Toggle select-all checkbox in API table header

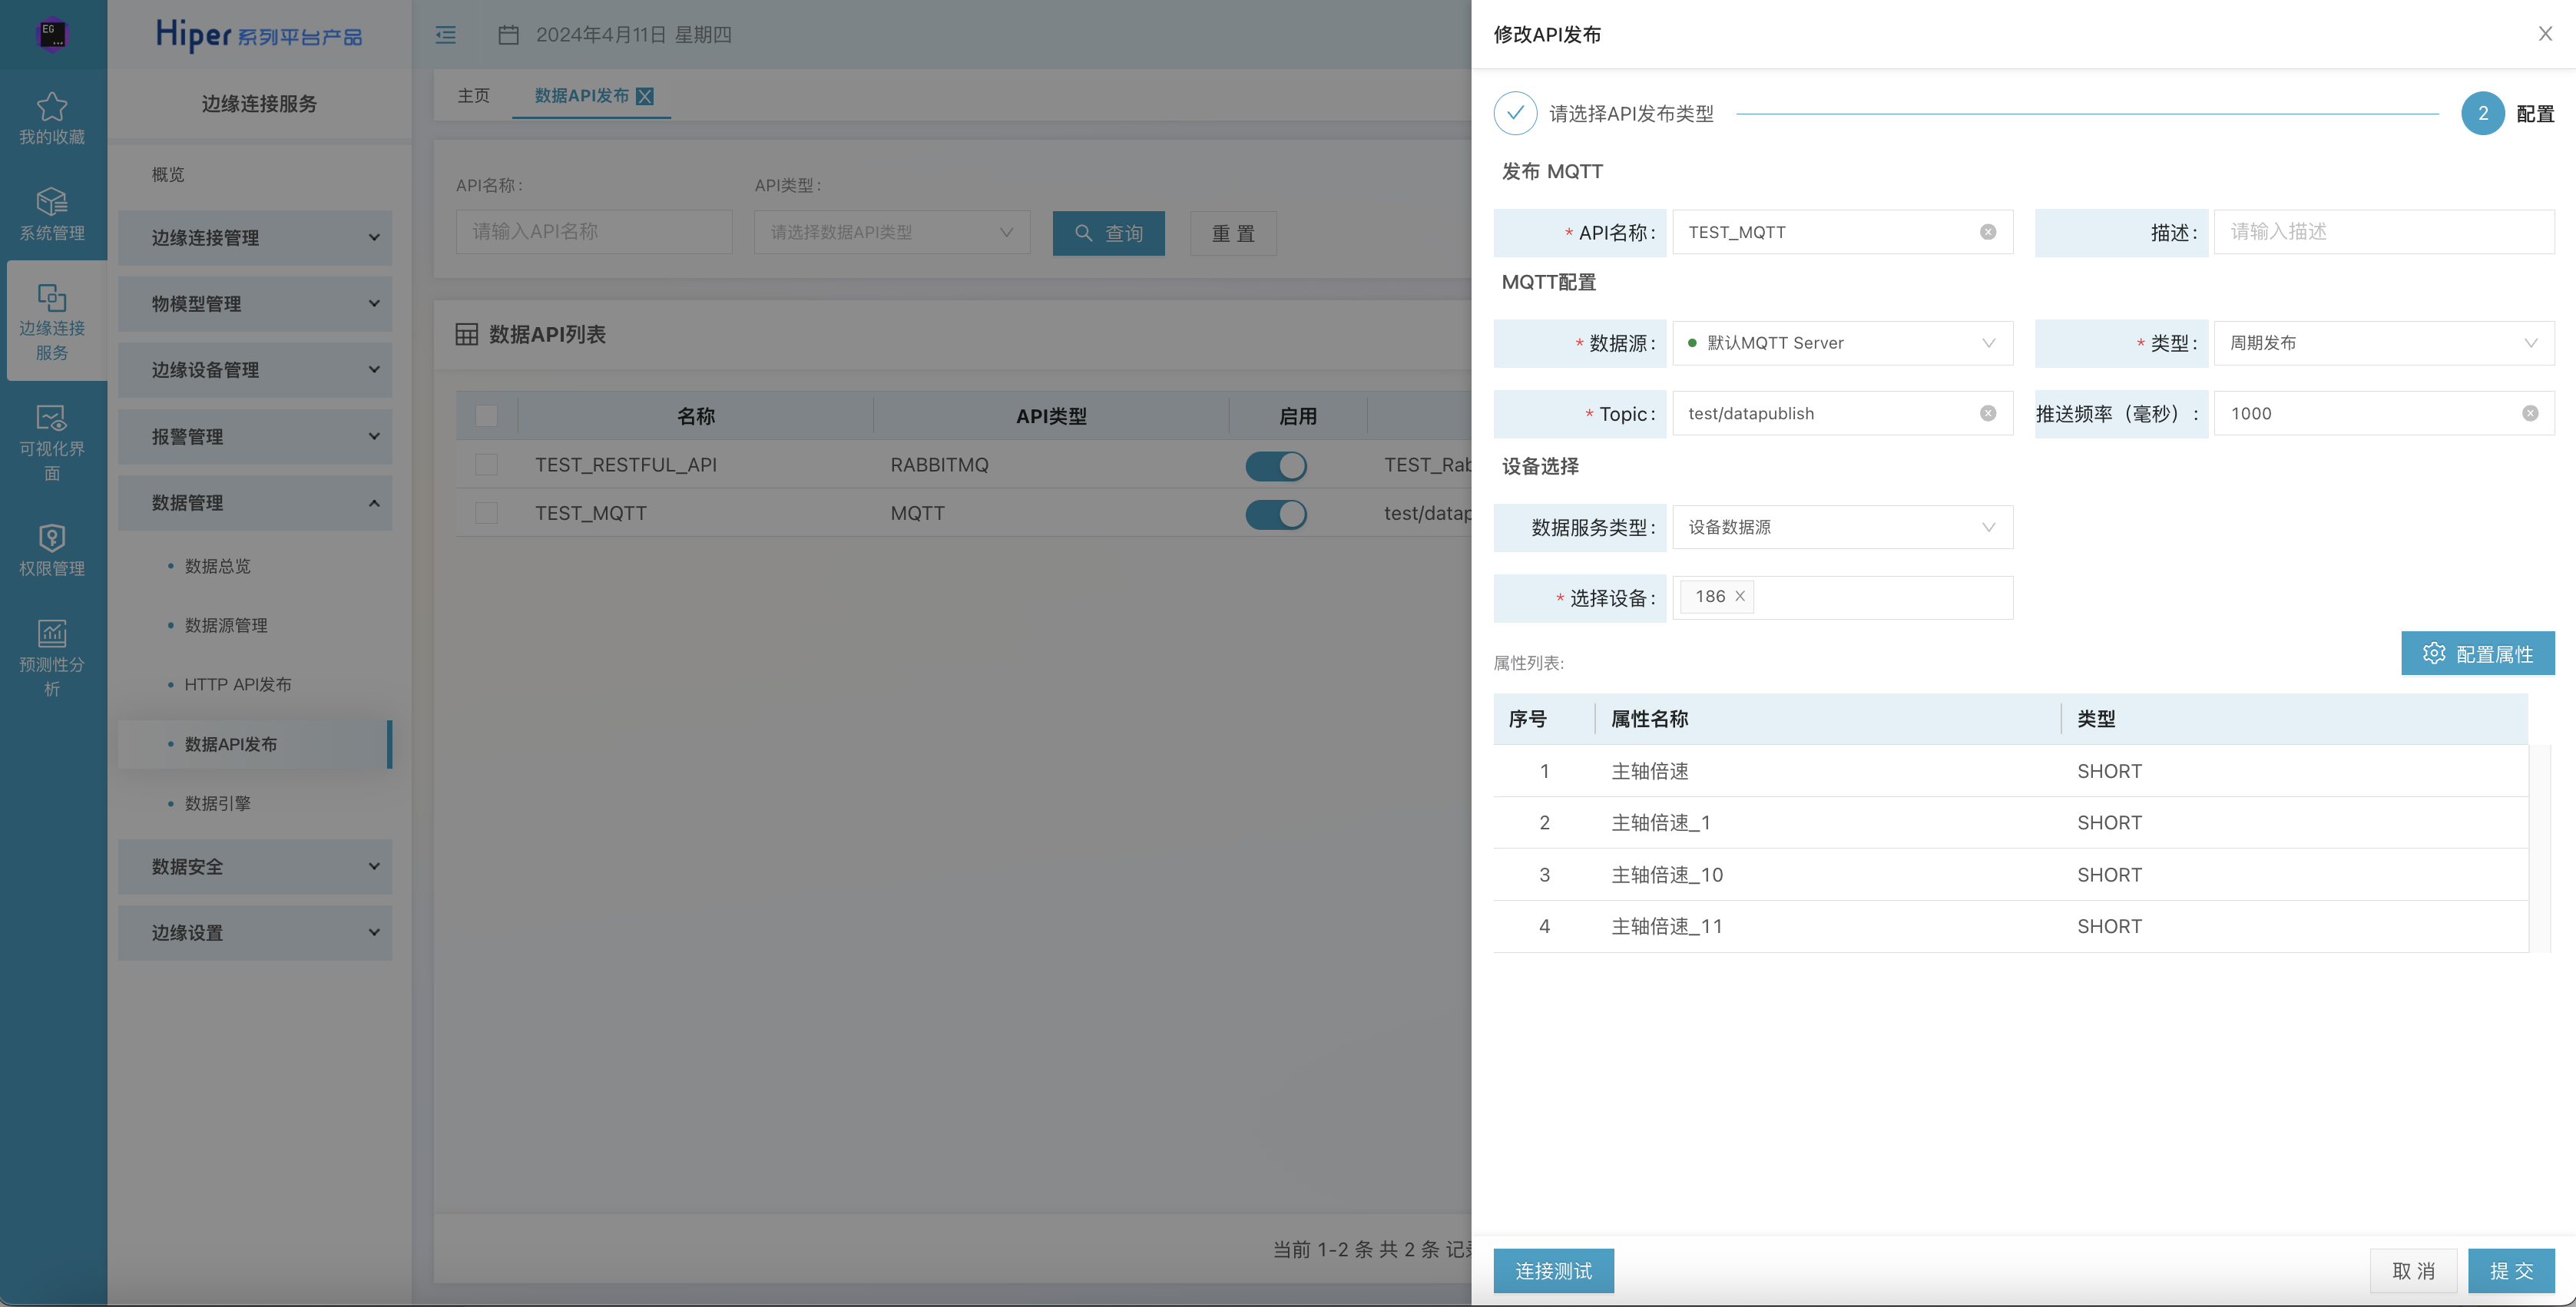coord(486,416)
